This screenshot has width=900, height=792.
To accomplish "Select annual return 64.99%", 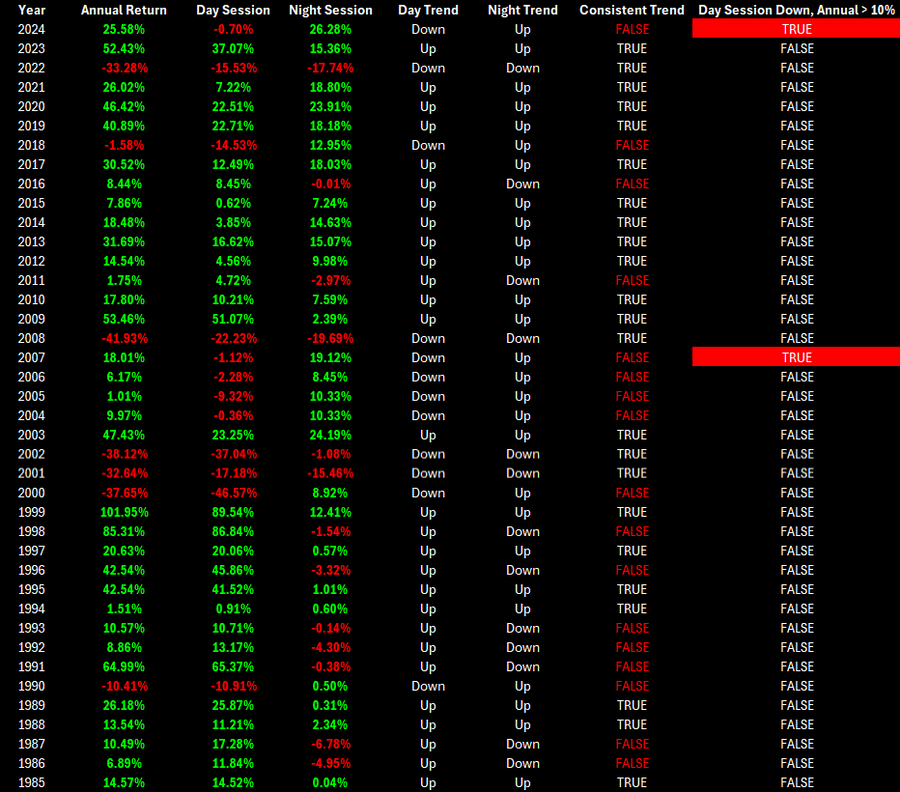I will 124,667.
